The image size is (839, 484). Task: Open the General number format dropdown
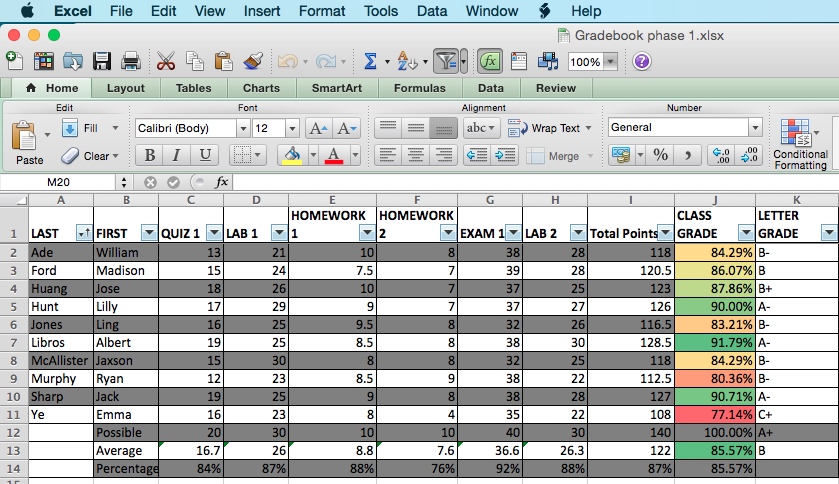tap(755, 127)
